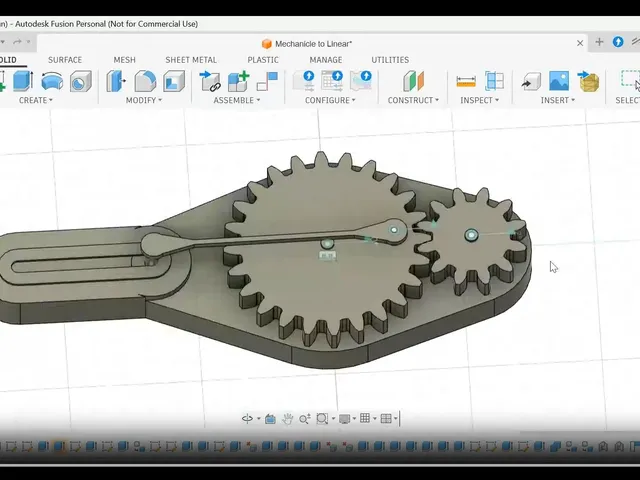Activate the Orbit navigation tool
Screen dimensions: 640x480
[247, 418]
